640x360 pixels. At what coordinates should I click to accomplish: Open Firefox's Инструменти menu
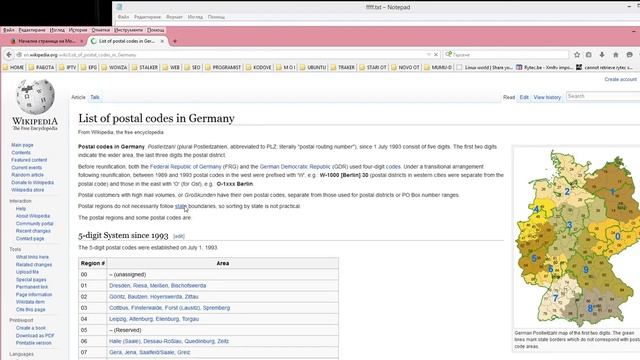point(128,30)
